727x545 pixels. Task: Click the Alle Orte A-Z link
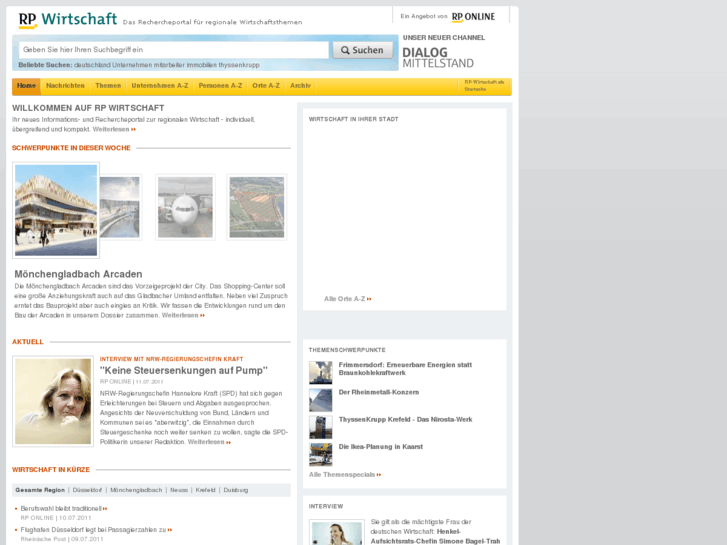pos(348,299)
